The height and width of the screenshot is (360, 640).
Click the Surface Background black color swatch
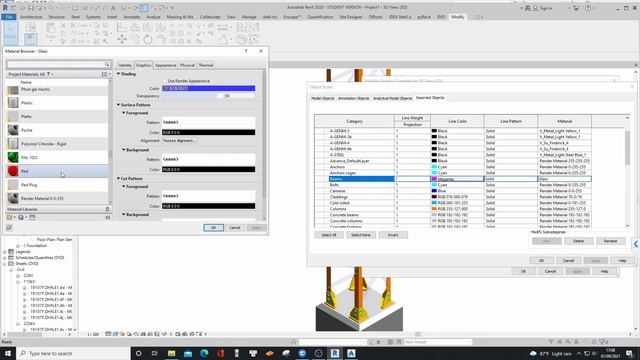(x=209, y=169)
